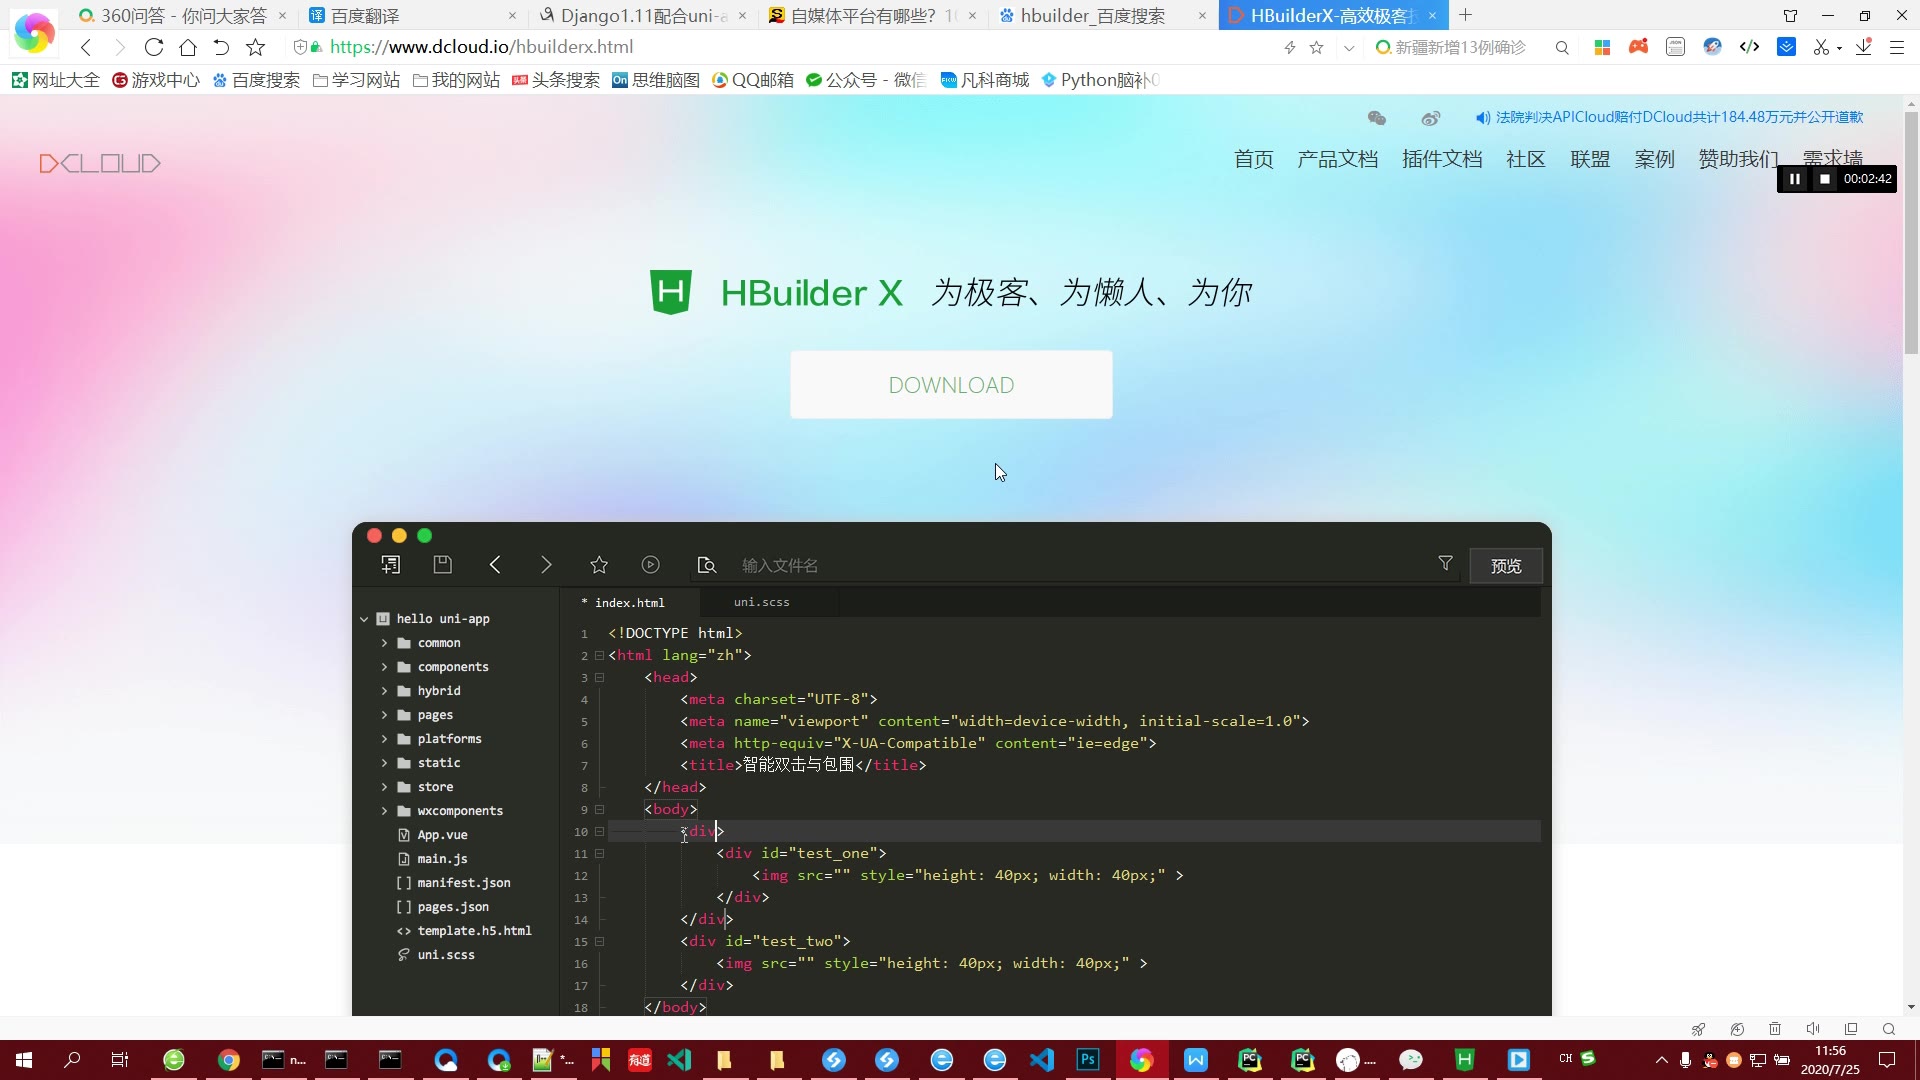Expand the components folder
1920x1080 pixels.
(x=384, y=667)
